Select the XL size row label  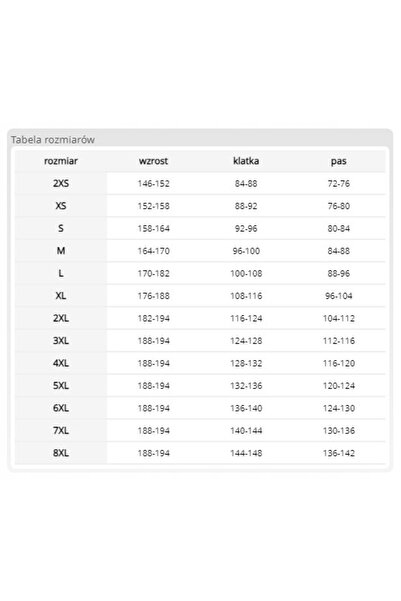tap(61, 296)
